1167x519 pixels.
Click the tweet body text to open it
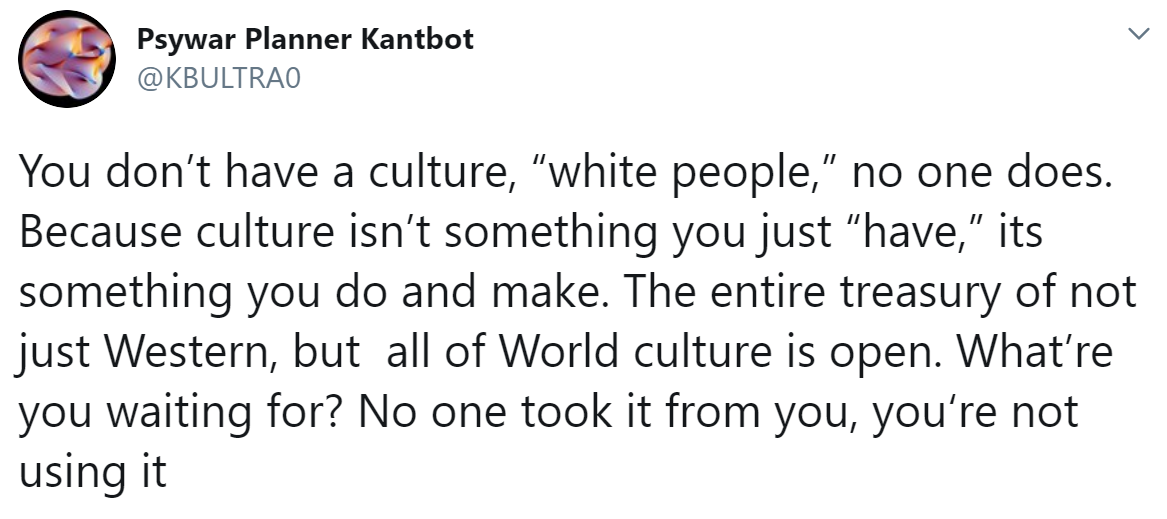tap(577, 321)
